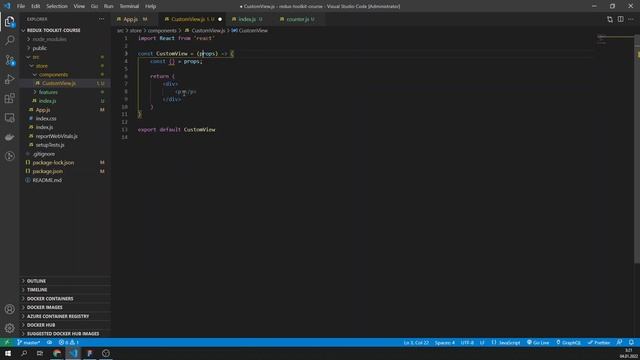Click the editor minimap
The image size is (640, 360).
pyautogui.click(x=615, y=40)
